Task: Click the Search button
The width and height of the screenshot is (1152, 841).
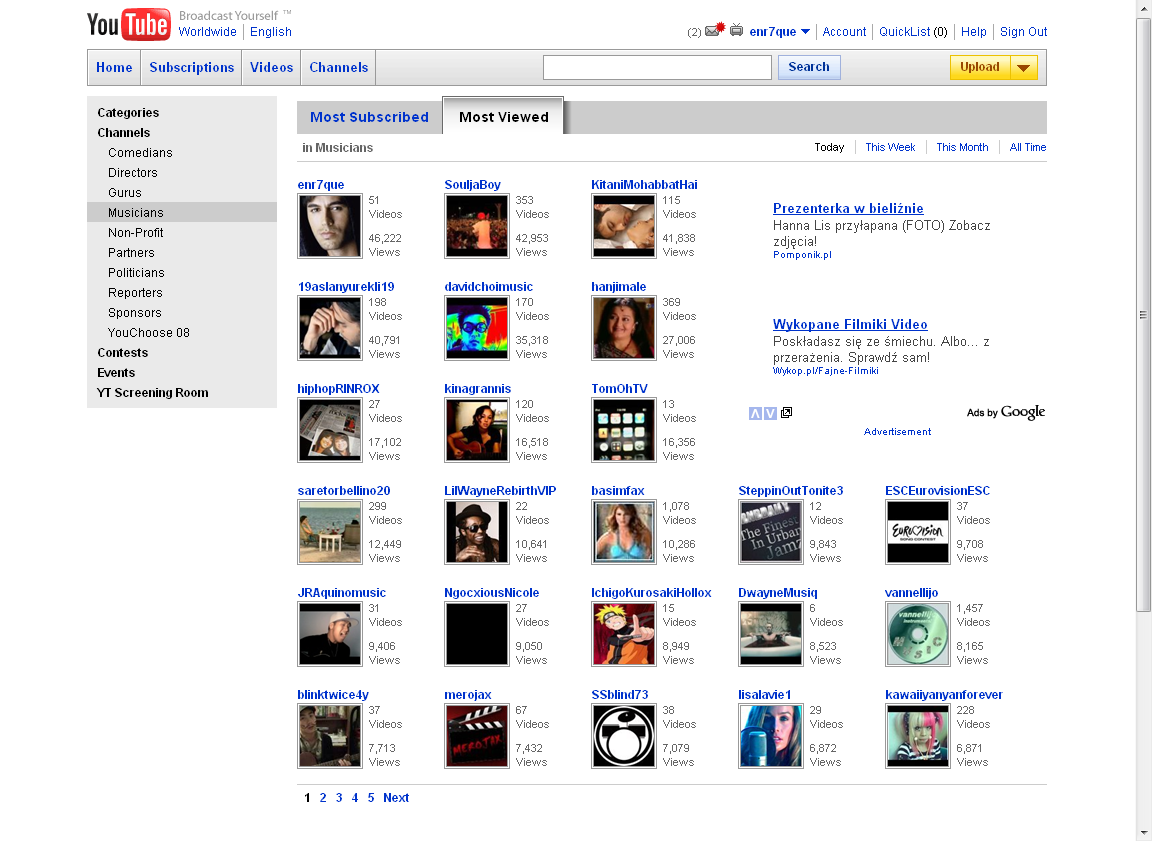Action: (x=809, y=67)
